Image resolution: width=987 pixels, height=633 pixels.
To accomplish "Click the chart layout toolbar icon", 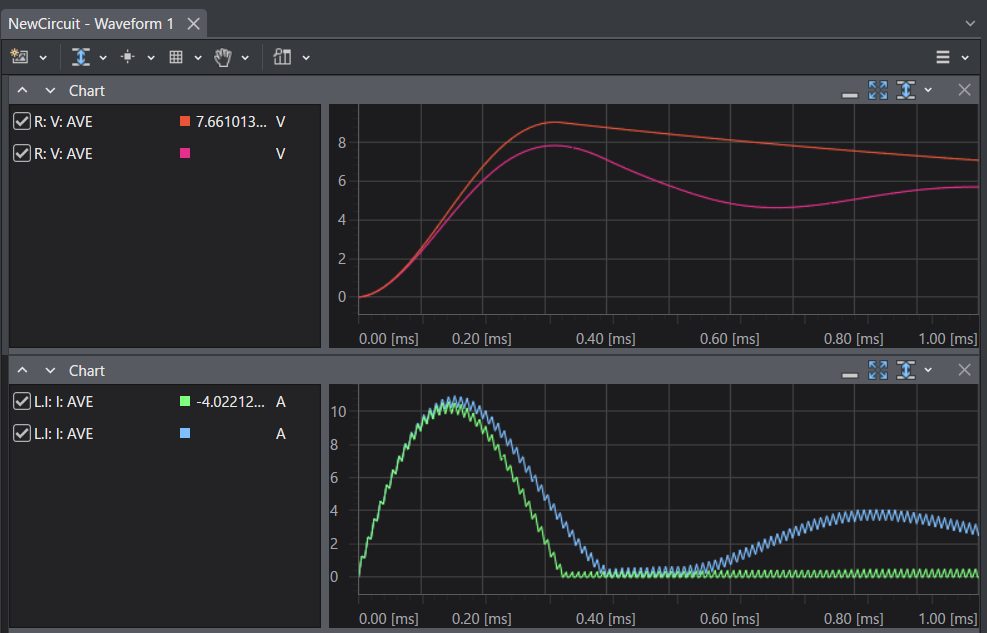I will [x=282, y=57].
